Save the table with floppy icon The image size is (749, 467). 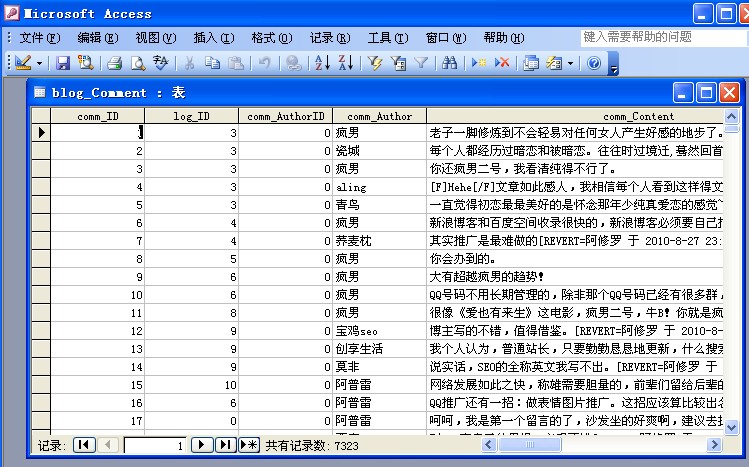63,63
